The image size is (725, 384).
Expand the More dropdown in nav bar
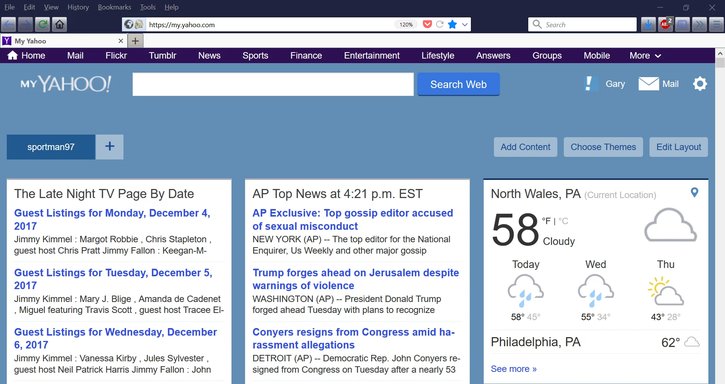645,56
